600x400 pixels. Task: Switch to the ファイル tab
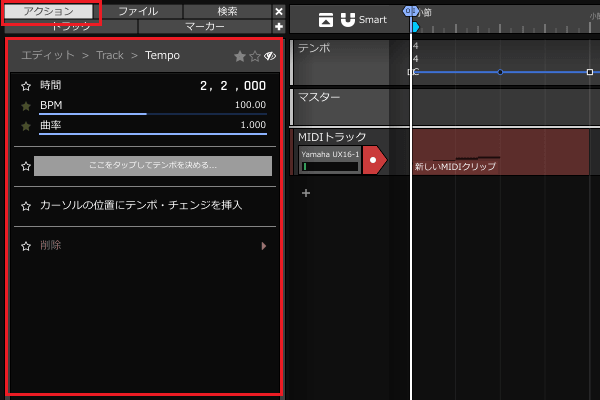pyautogui.click(x=137, y=11)
